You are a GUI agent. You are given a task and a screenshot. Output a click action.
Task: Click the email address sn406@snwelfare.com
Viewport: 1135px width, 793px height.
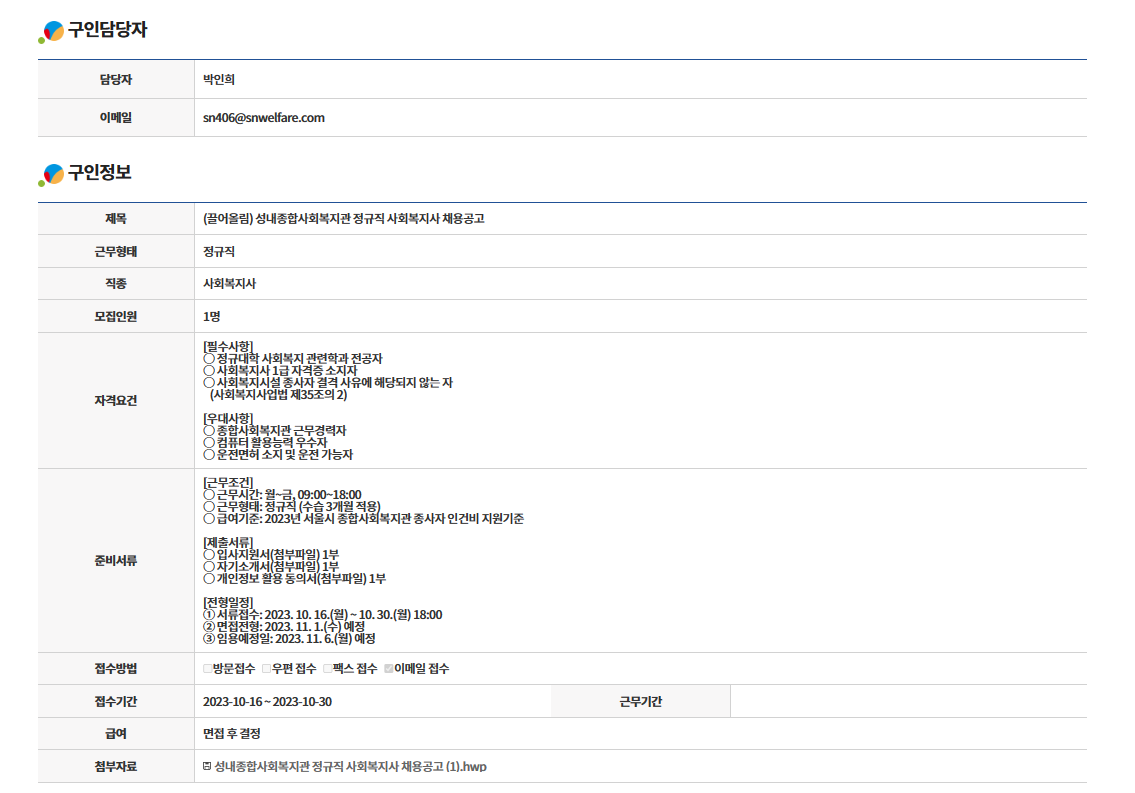(x=264, y=118)
